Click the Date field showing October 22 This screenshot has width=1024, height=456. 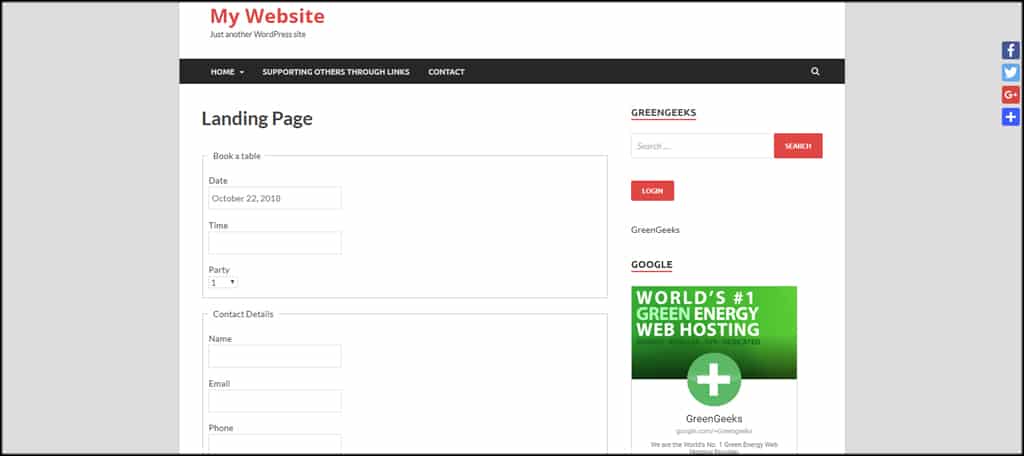tap(275, 198)
